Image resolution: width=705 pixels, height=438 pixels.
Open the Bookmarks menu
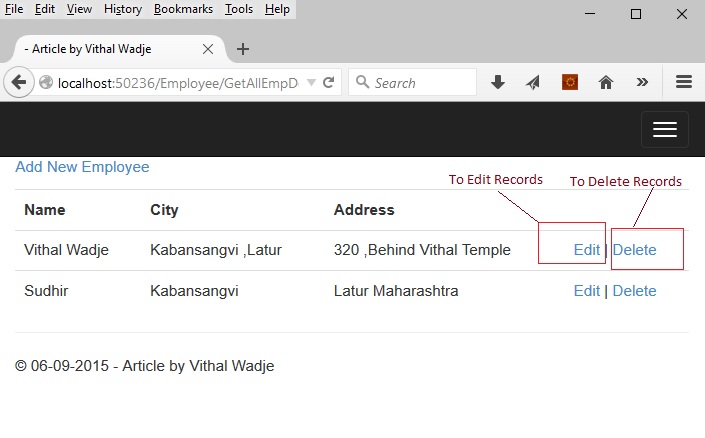183,9
